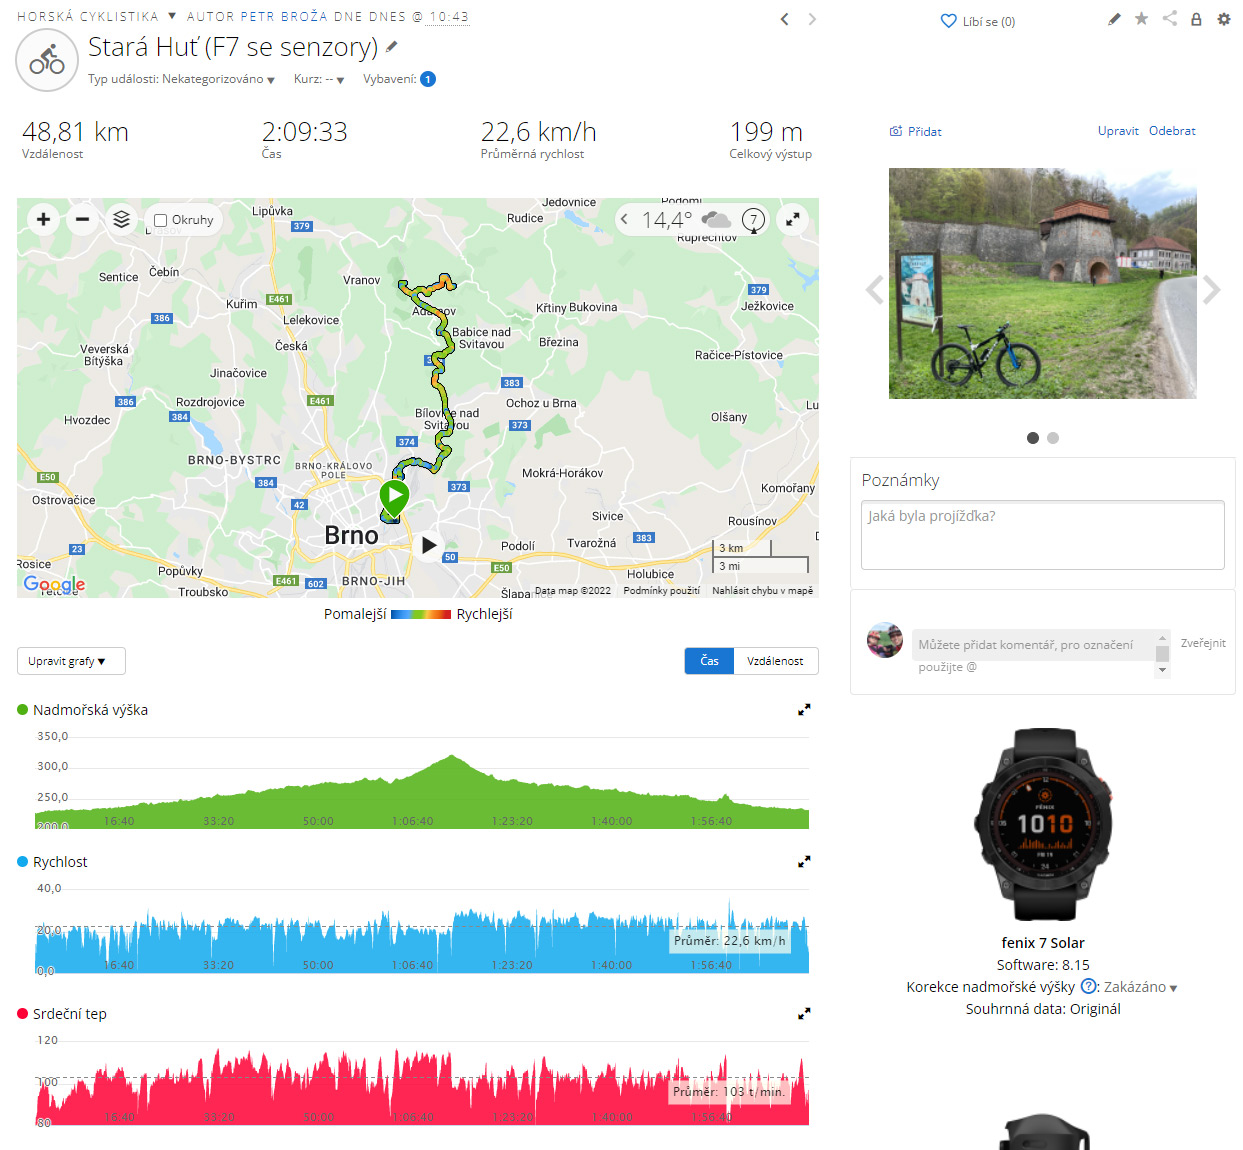Switch charts to Vzdálenost view
Image resolution: width=1243 pixels, height=1150 pixels.
pos(776,661)
